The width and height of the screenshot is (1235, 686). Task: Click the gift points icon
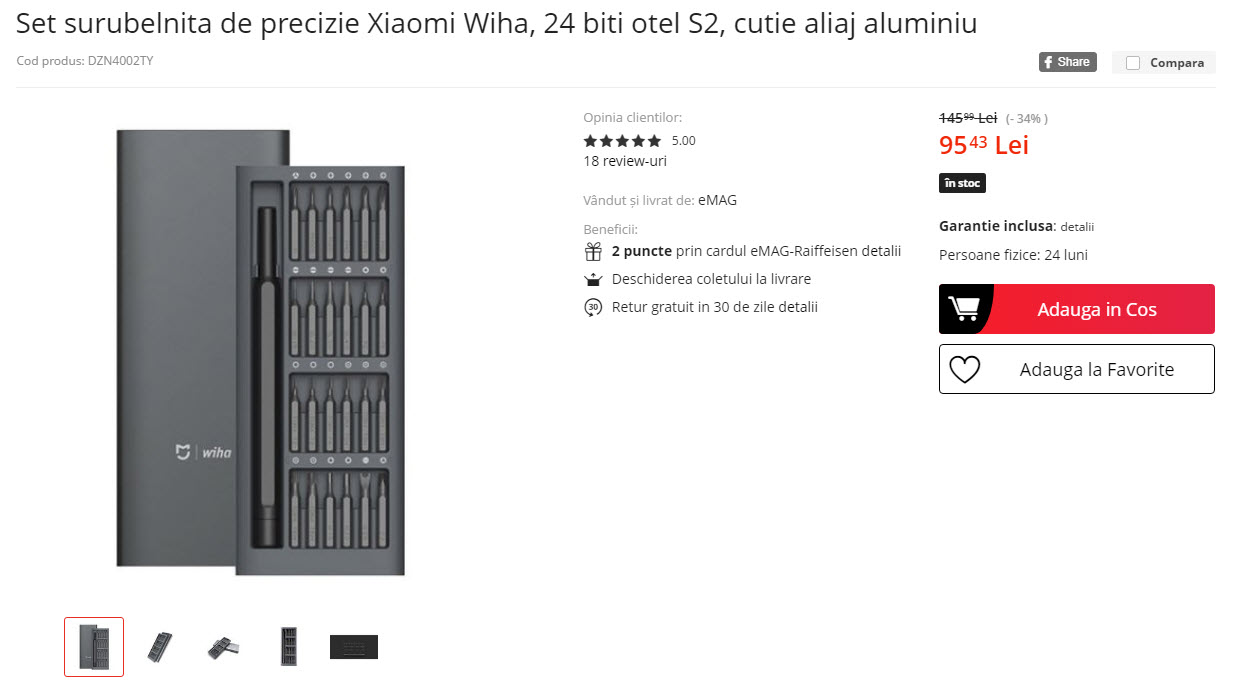(x=593, y=252)
